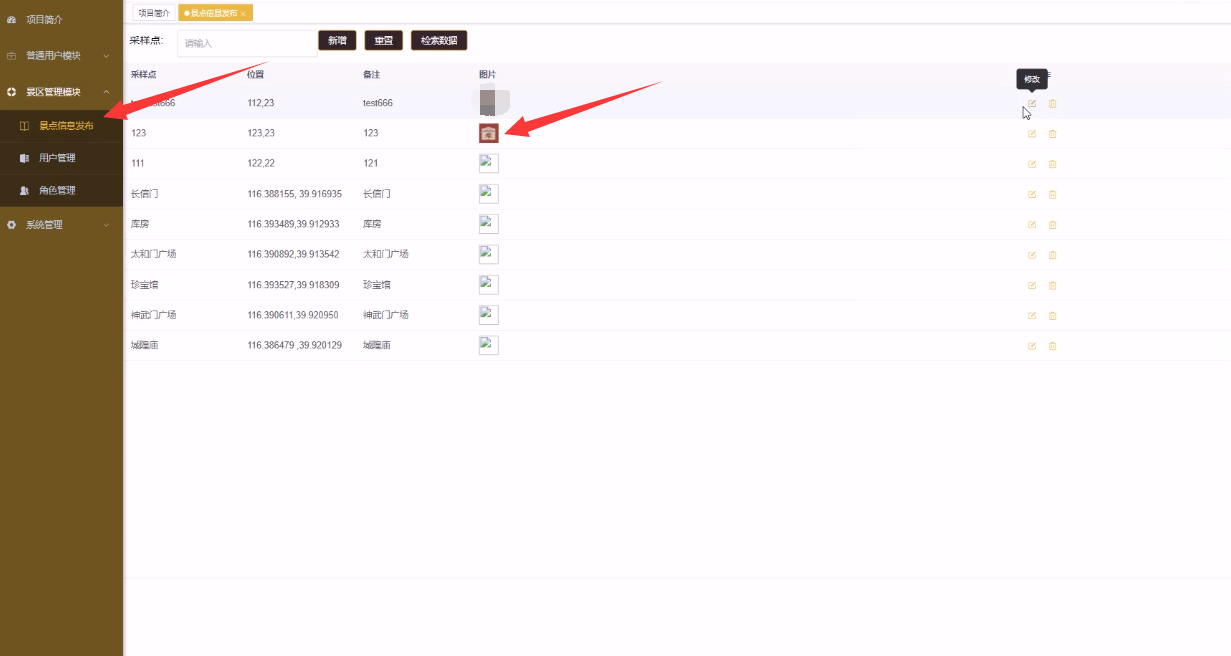Focus the 采样点 search input field

tap(246, 43)
